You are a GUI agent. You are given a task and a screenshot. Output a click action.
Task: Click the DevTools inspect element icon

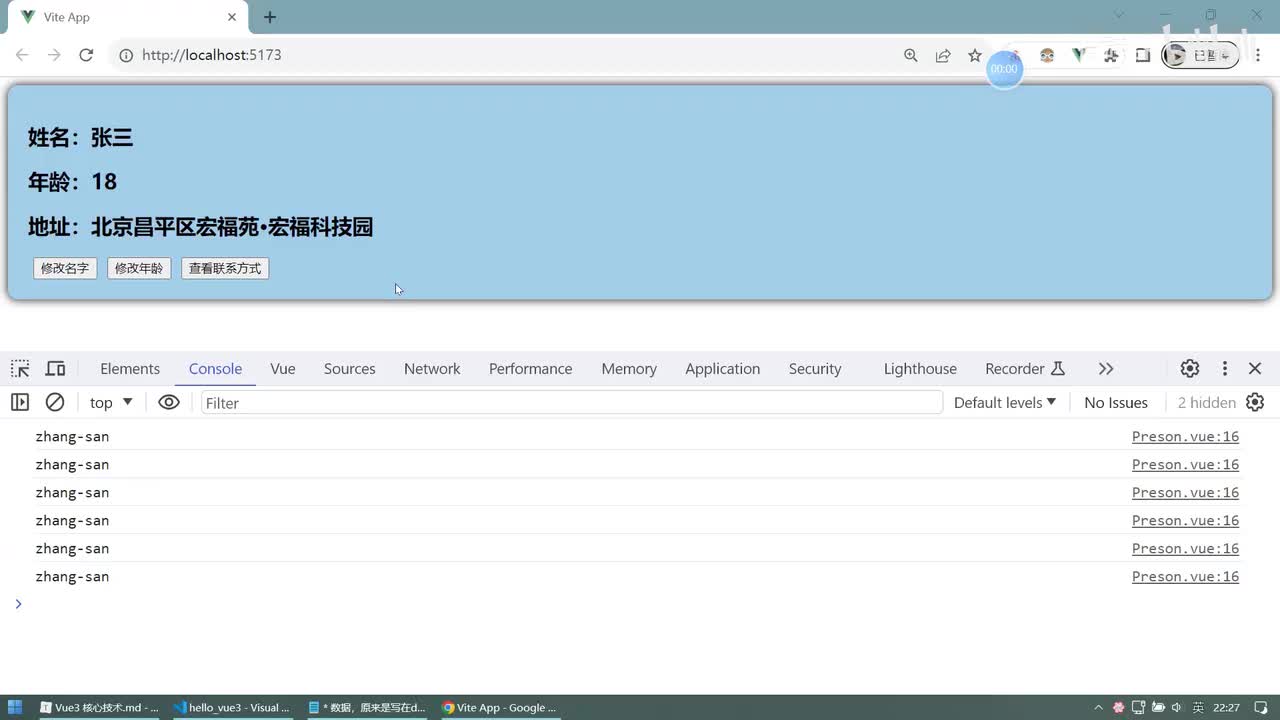click(x=20, y=369)
